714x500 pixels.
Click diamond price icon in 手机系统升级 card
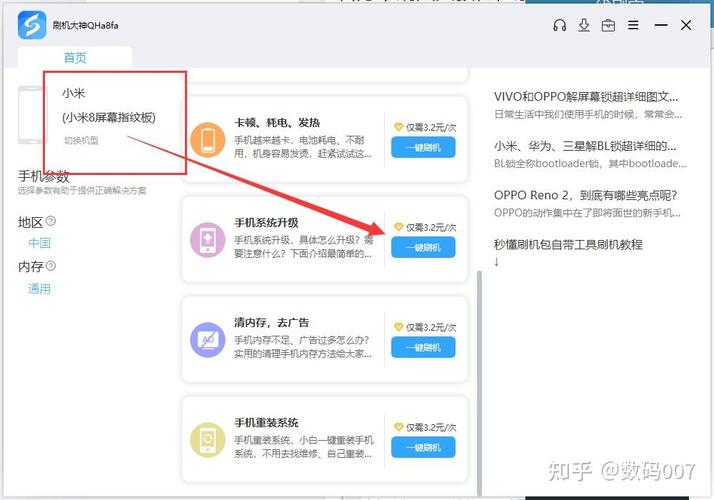point(398,227)
